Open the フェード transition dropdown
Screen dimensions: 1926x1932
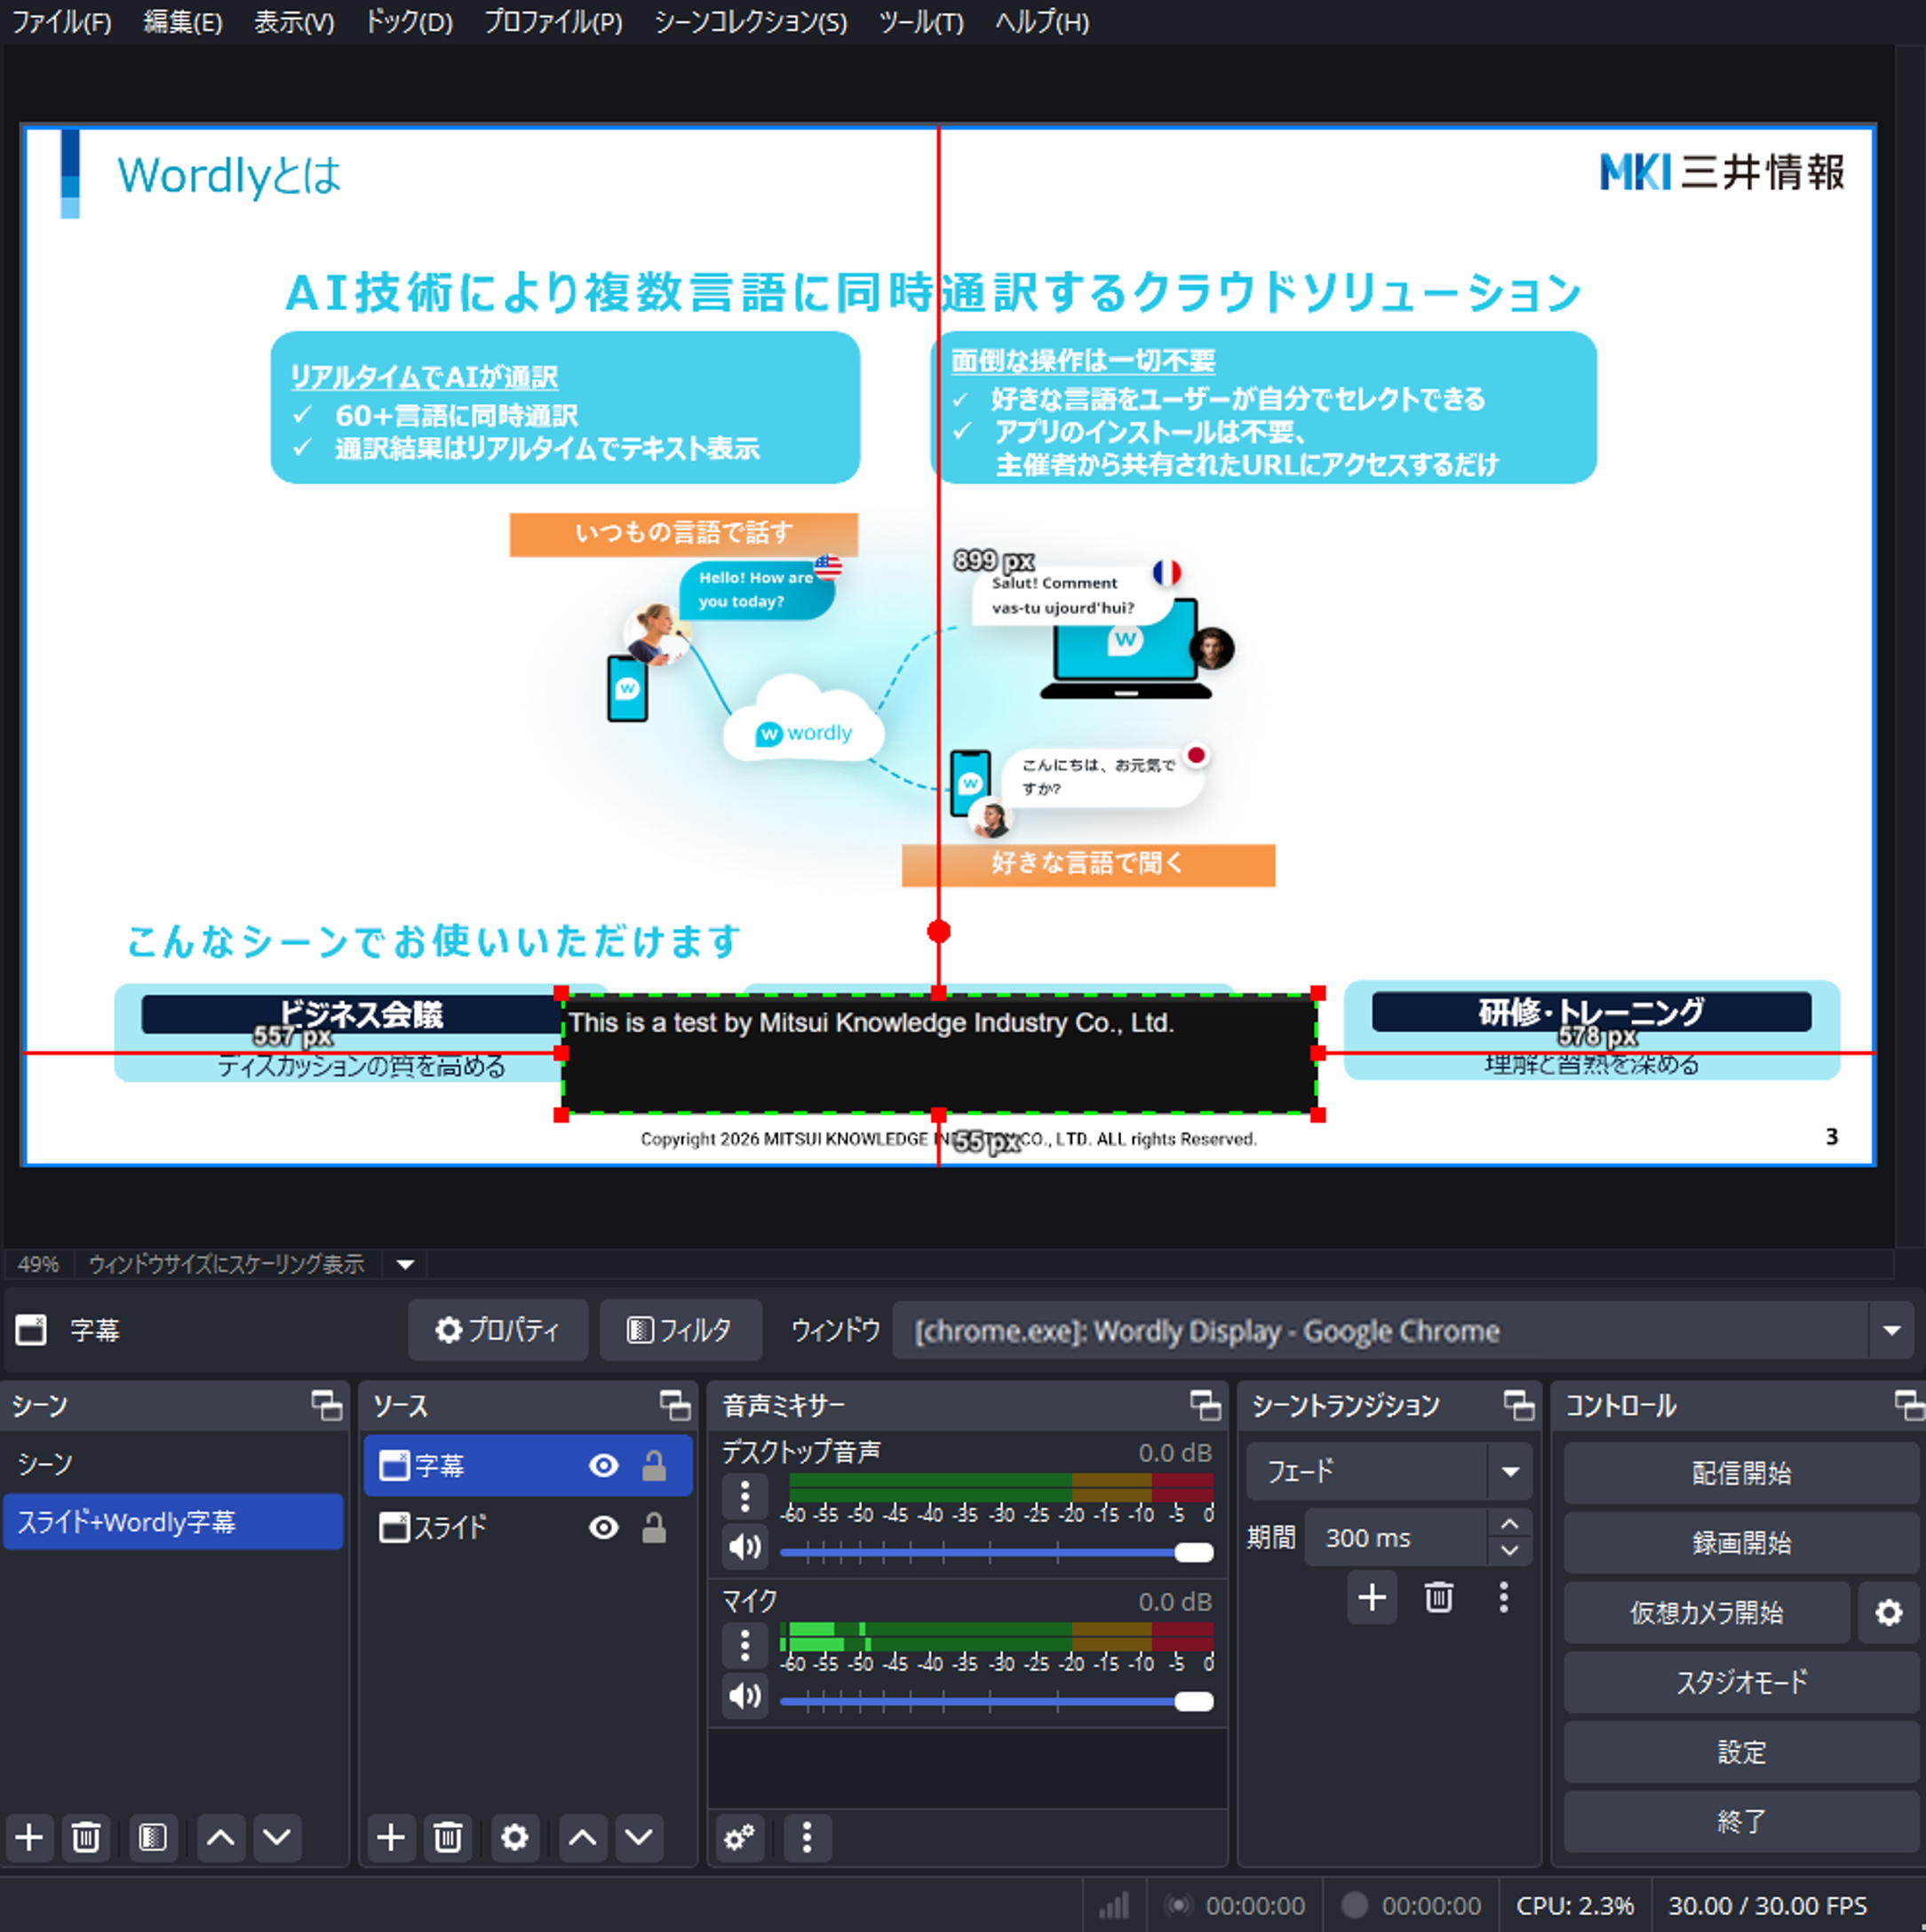[1510, 1471]
